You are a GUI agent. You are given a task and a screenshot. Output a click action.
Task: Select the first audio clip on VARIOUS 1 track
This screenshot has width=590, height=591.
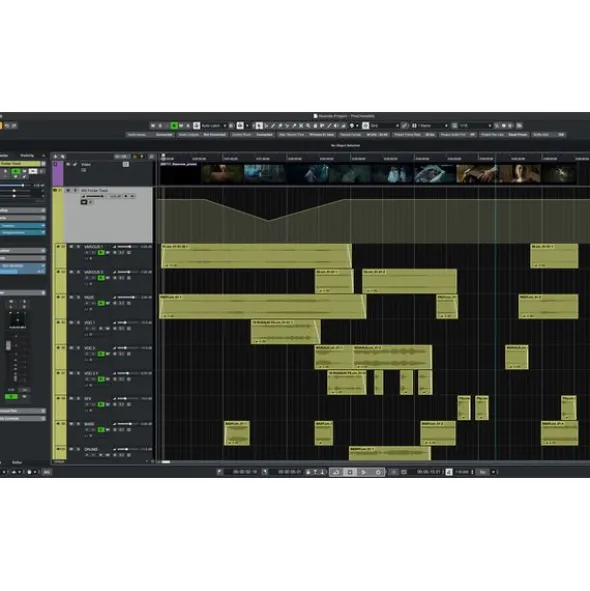(x=256, y=256)
